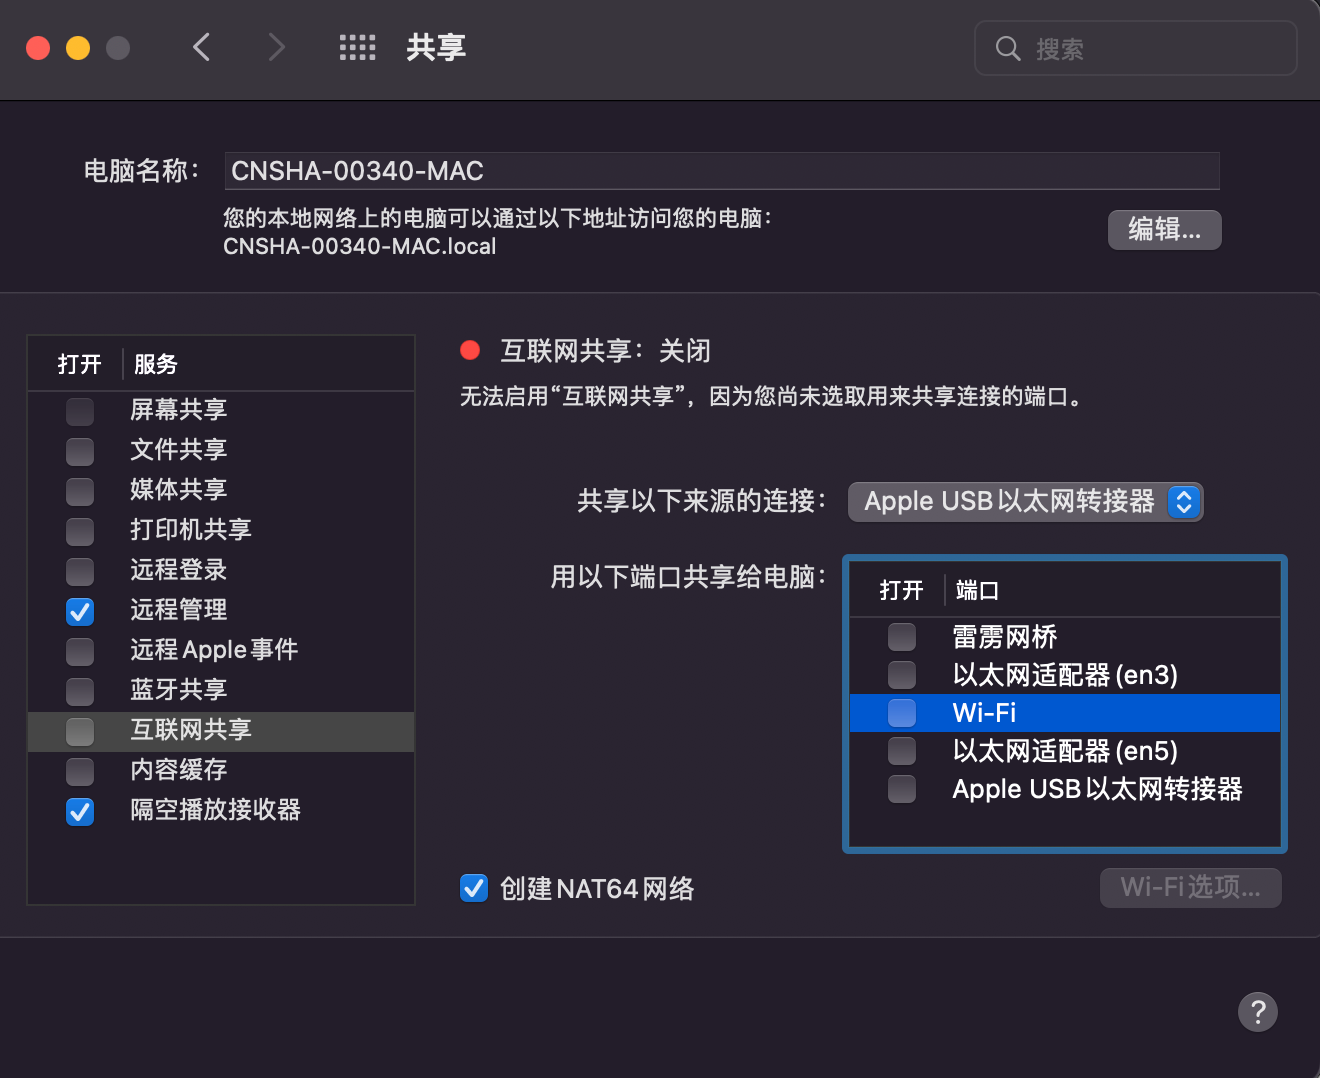The image size is (1320, 1078).
Task: Select 远程 Apple 事件 service row
Action: point(221,650)
